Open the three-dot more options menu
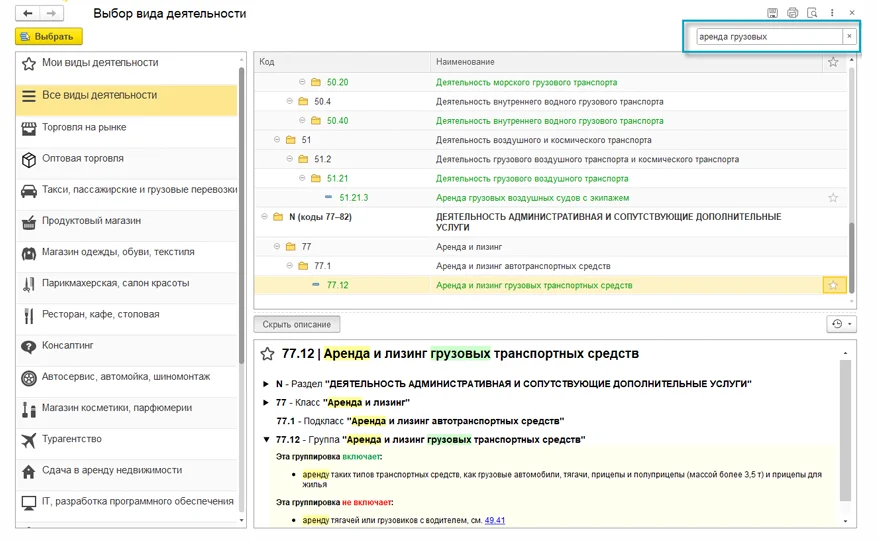The width and height of the screenshot is (879, 540). tap(831, 13)
